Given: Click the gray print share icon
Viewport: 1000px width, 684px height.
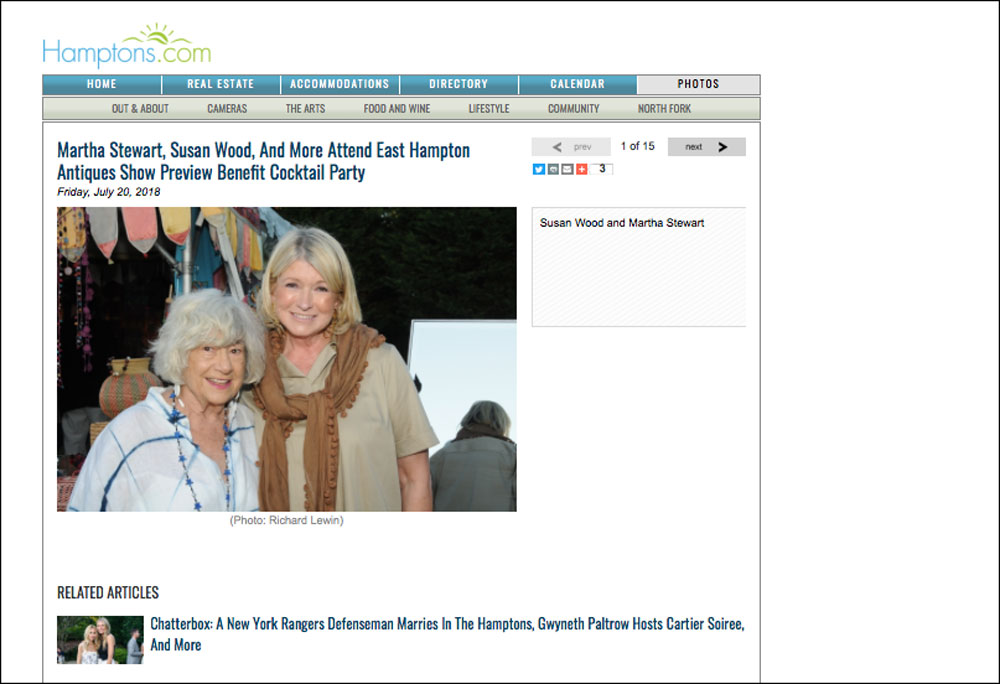Looking at the screenshot, I should (553, 169).
